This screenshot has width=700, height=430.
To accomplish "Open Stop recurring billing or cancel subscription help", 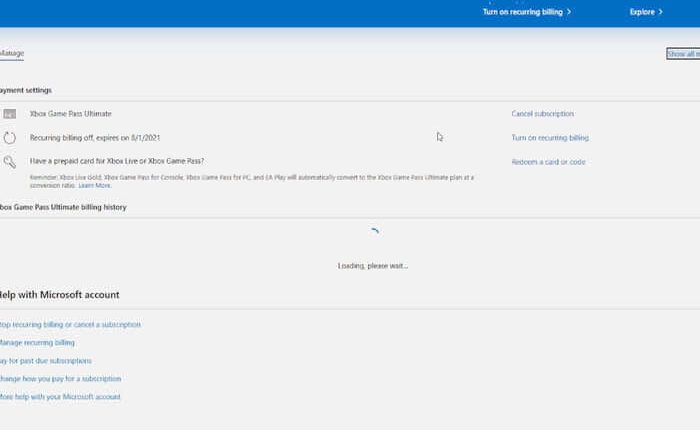I will pyautogui.click(x=70, y=325).
